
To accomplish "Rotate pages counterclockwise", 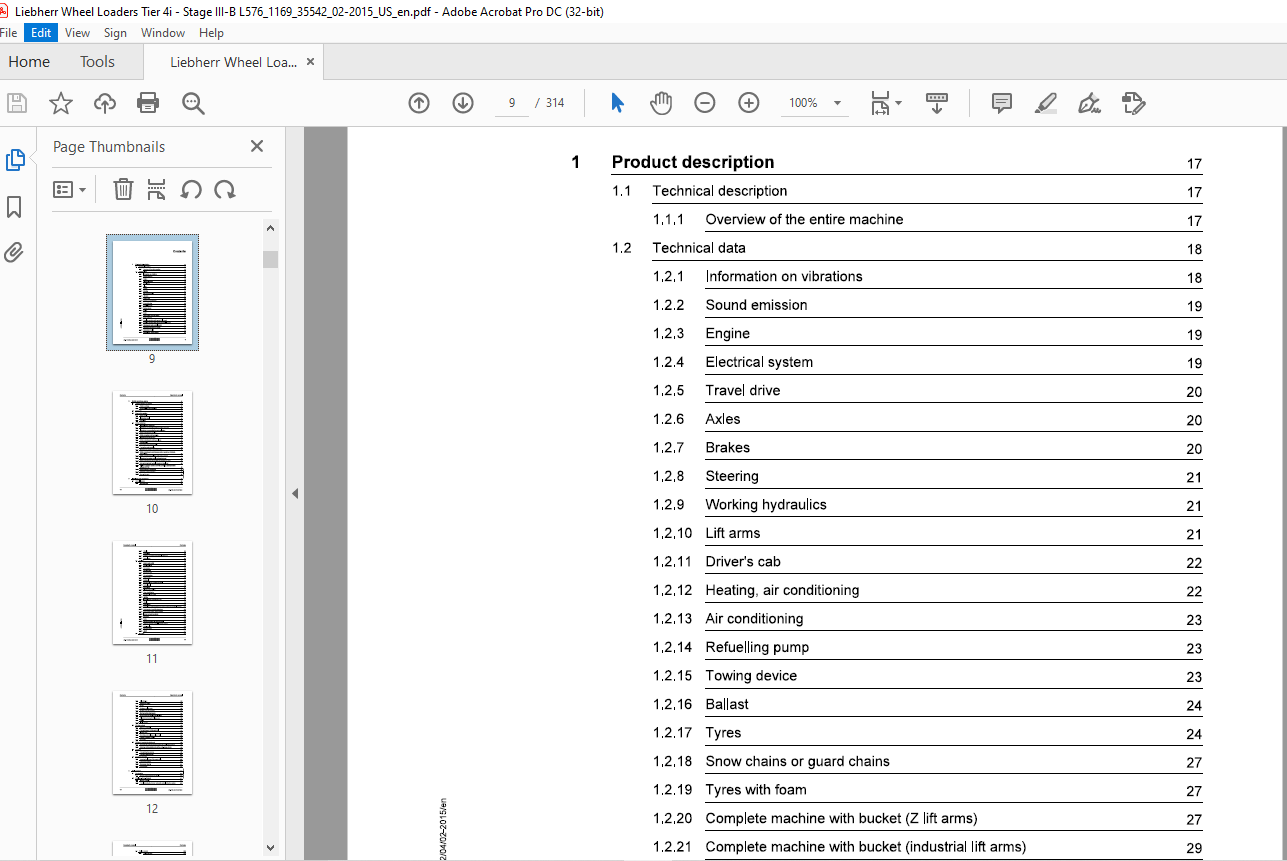I will tap(191, 189).
